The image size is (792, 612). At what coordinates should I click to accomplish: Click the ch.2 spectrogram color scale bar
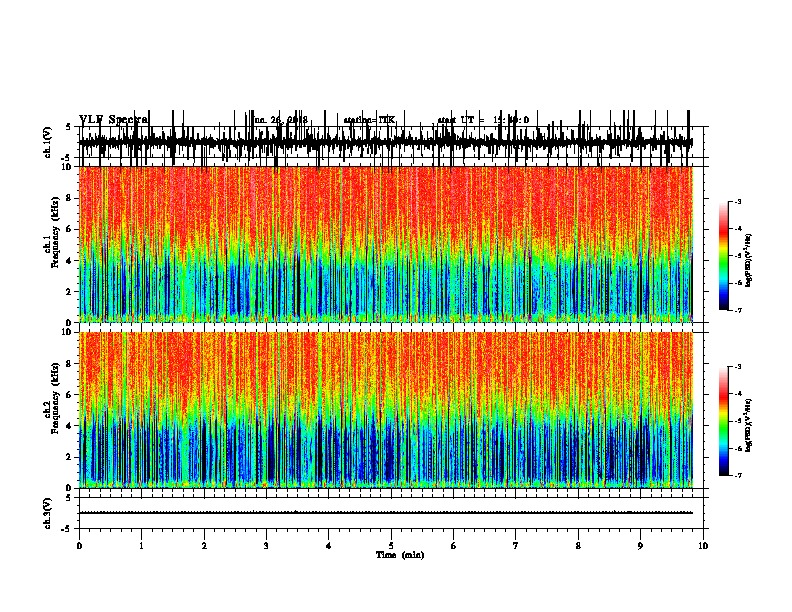coord(724,421)
